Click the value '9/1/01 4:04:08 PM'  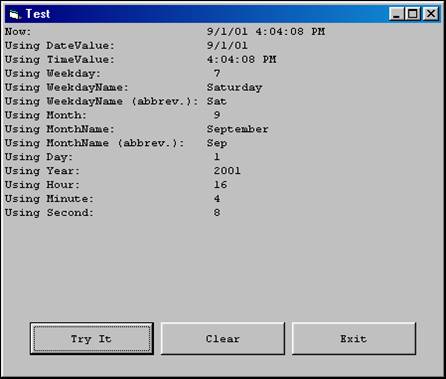[x=266, y=32]
